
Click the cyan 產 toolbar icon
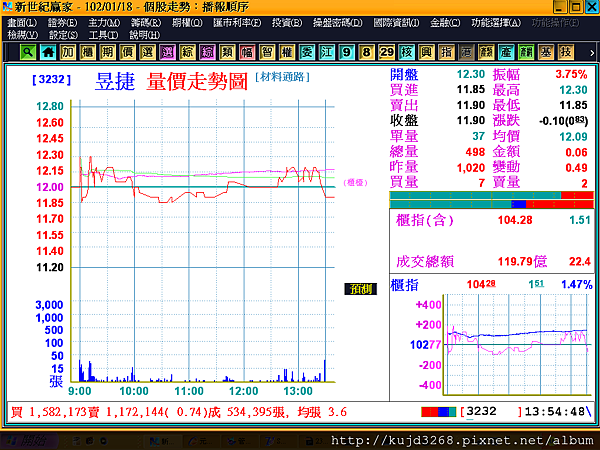(x=505, y=52)
